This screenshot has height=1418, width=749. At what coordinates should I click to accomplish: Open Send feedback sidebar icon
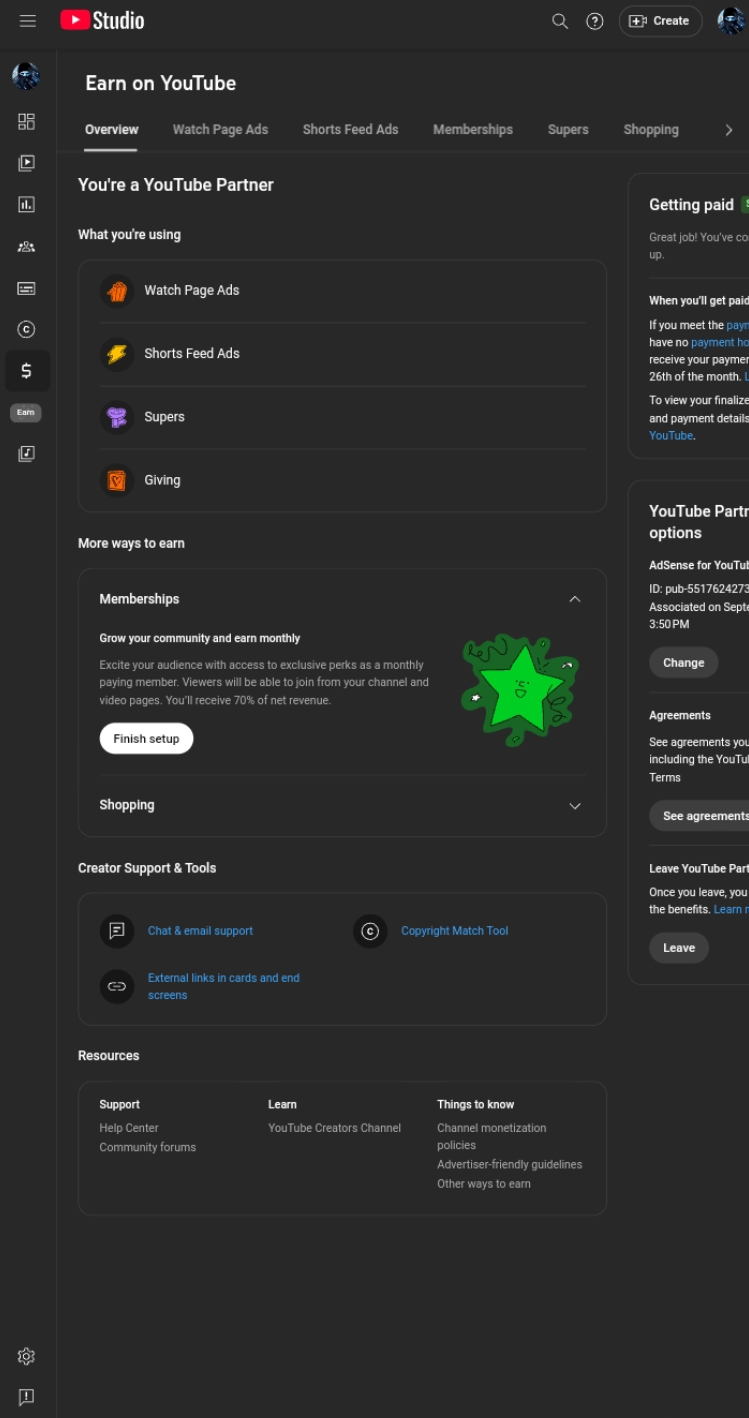[x=26, y=1397]
